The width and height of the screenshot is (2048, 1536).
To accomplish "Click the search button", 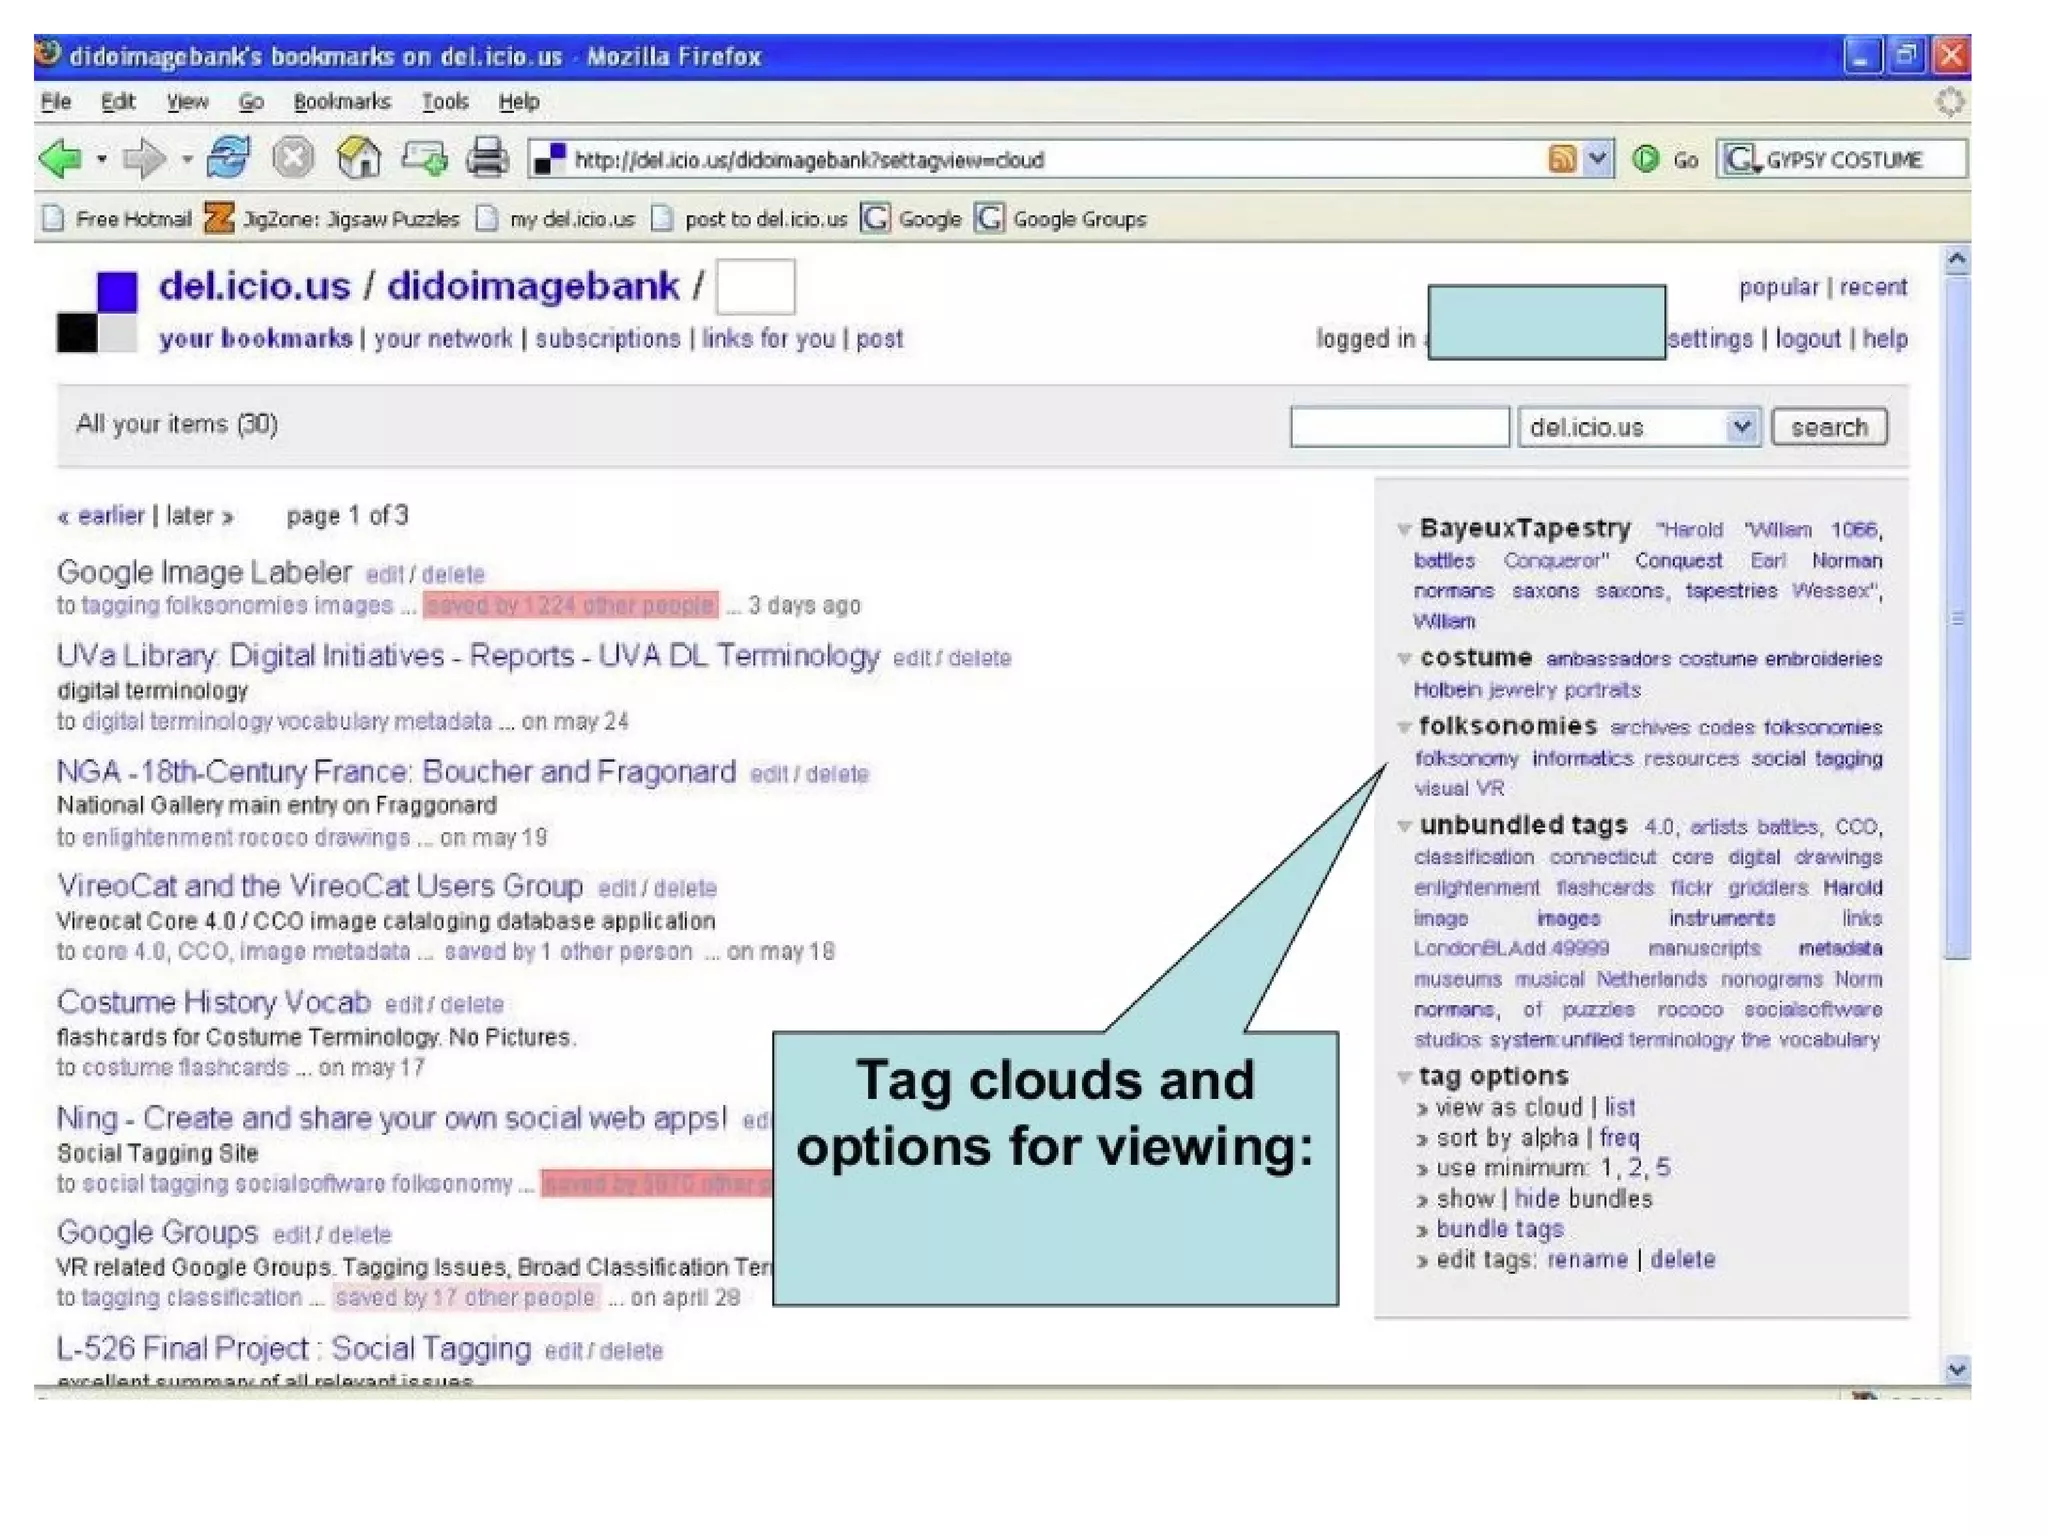I will 1828,427.
